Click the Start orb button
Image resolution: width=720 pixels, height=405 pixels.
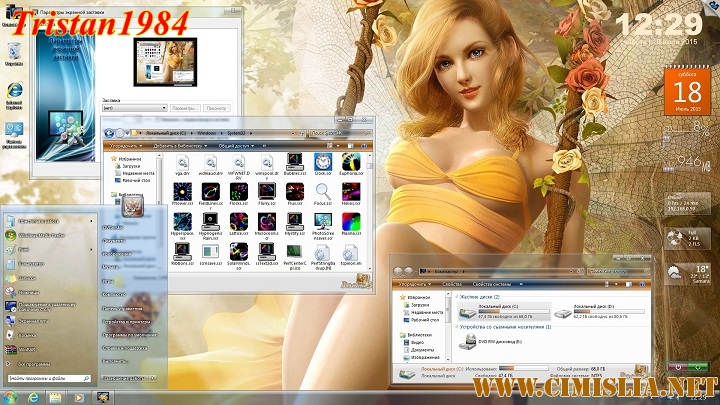click(x=11, y=395)
